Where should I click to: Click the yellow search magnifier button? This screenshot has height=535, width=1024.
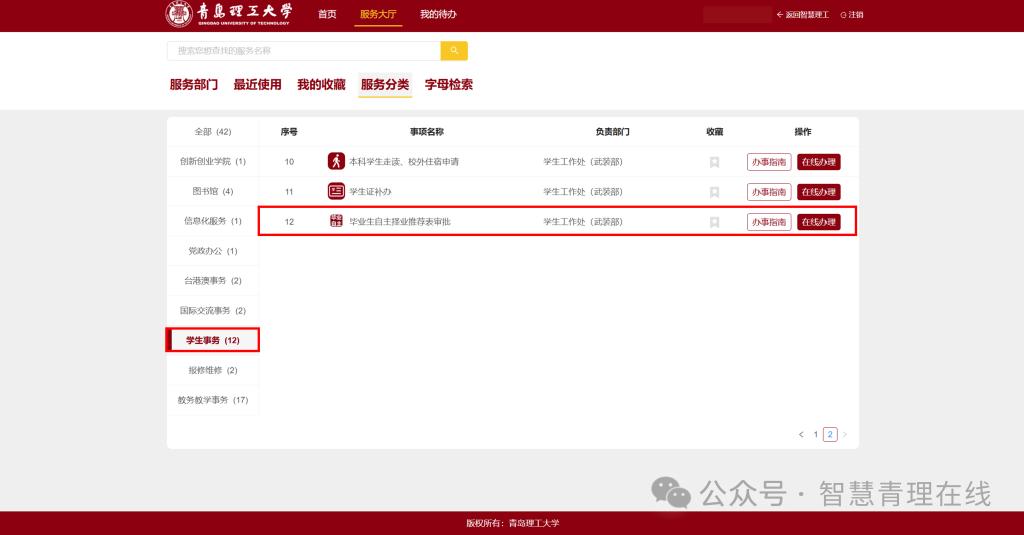click(454, 50)
